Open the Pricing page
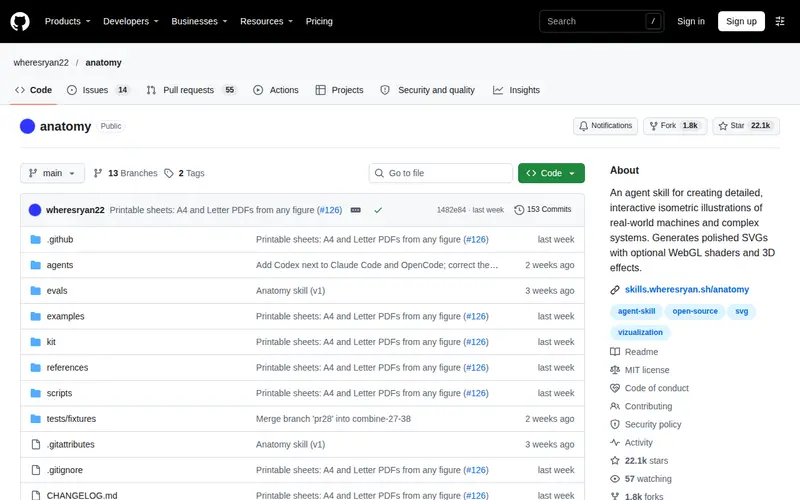Viewport: 800px width, 500px height. coord(319,21)
